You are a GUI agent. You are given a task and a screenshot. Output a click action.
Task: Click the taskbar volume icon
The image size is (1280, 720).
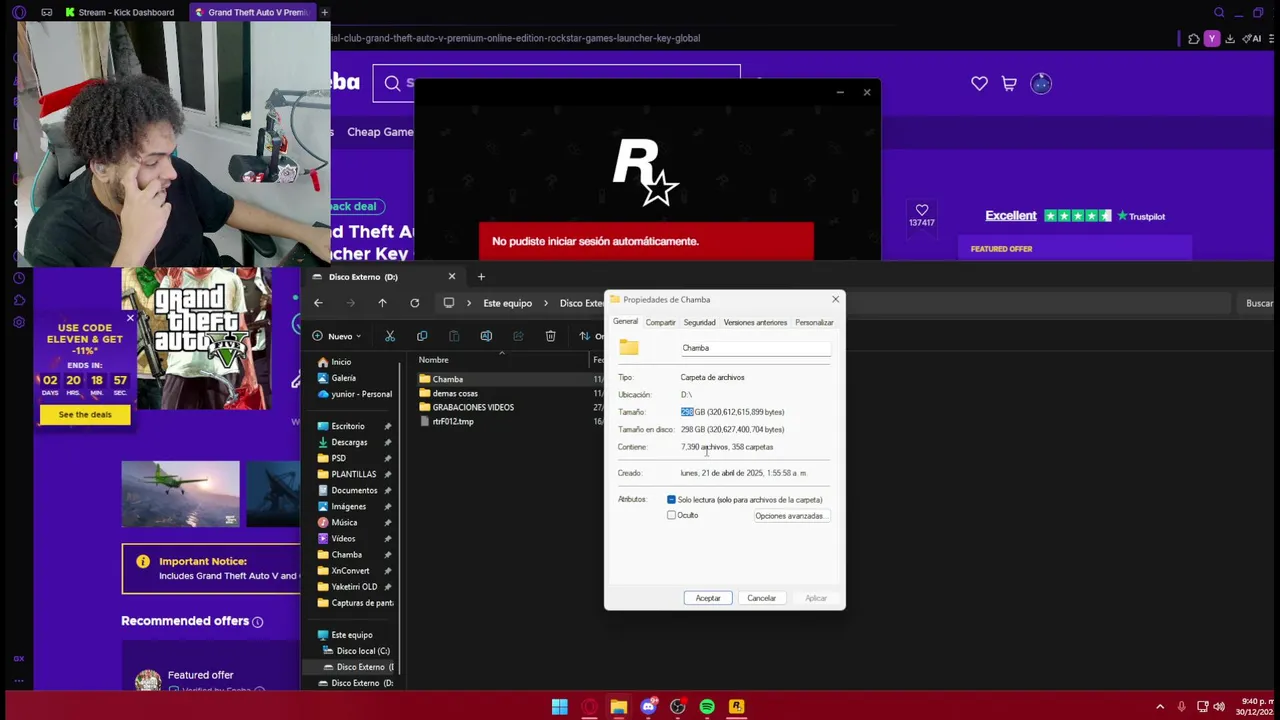(1219, 707)
